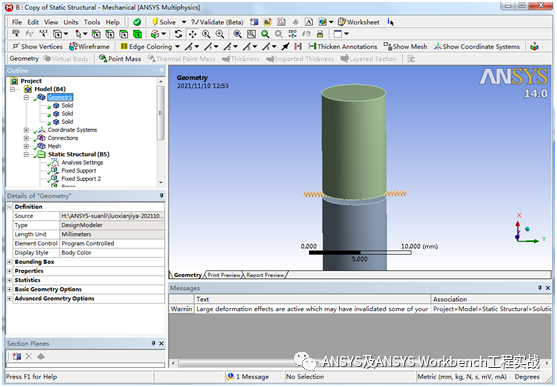Toggle Show Mesh
This screenshot has width=557, height=387.
(x=405, y=47)
